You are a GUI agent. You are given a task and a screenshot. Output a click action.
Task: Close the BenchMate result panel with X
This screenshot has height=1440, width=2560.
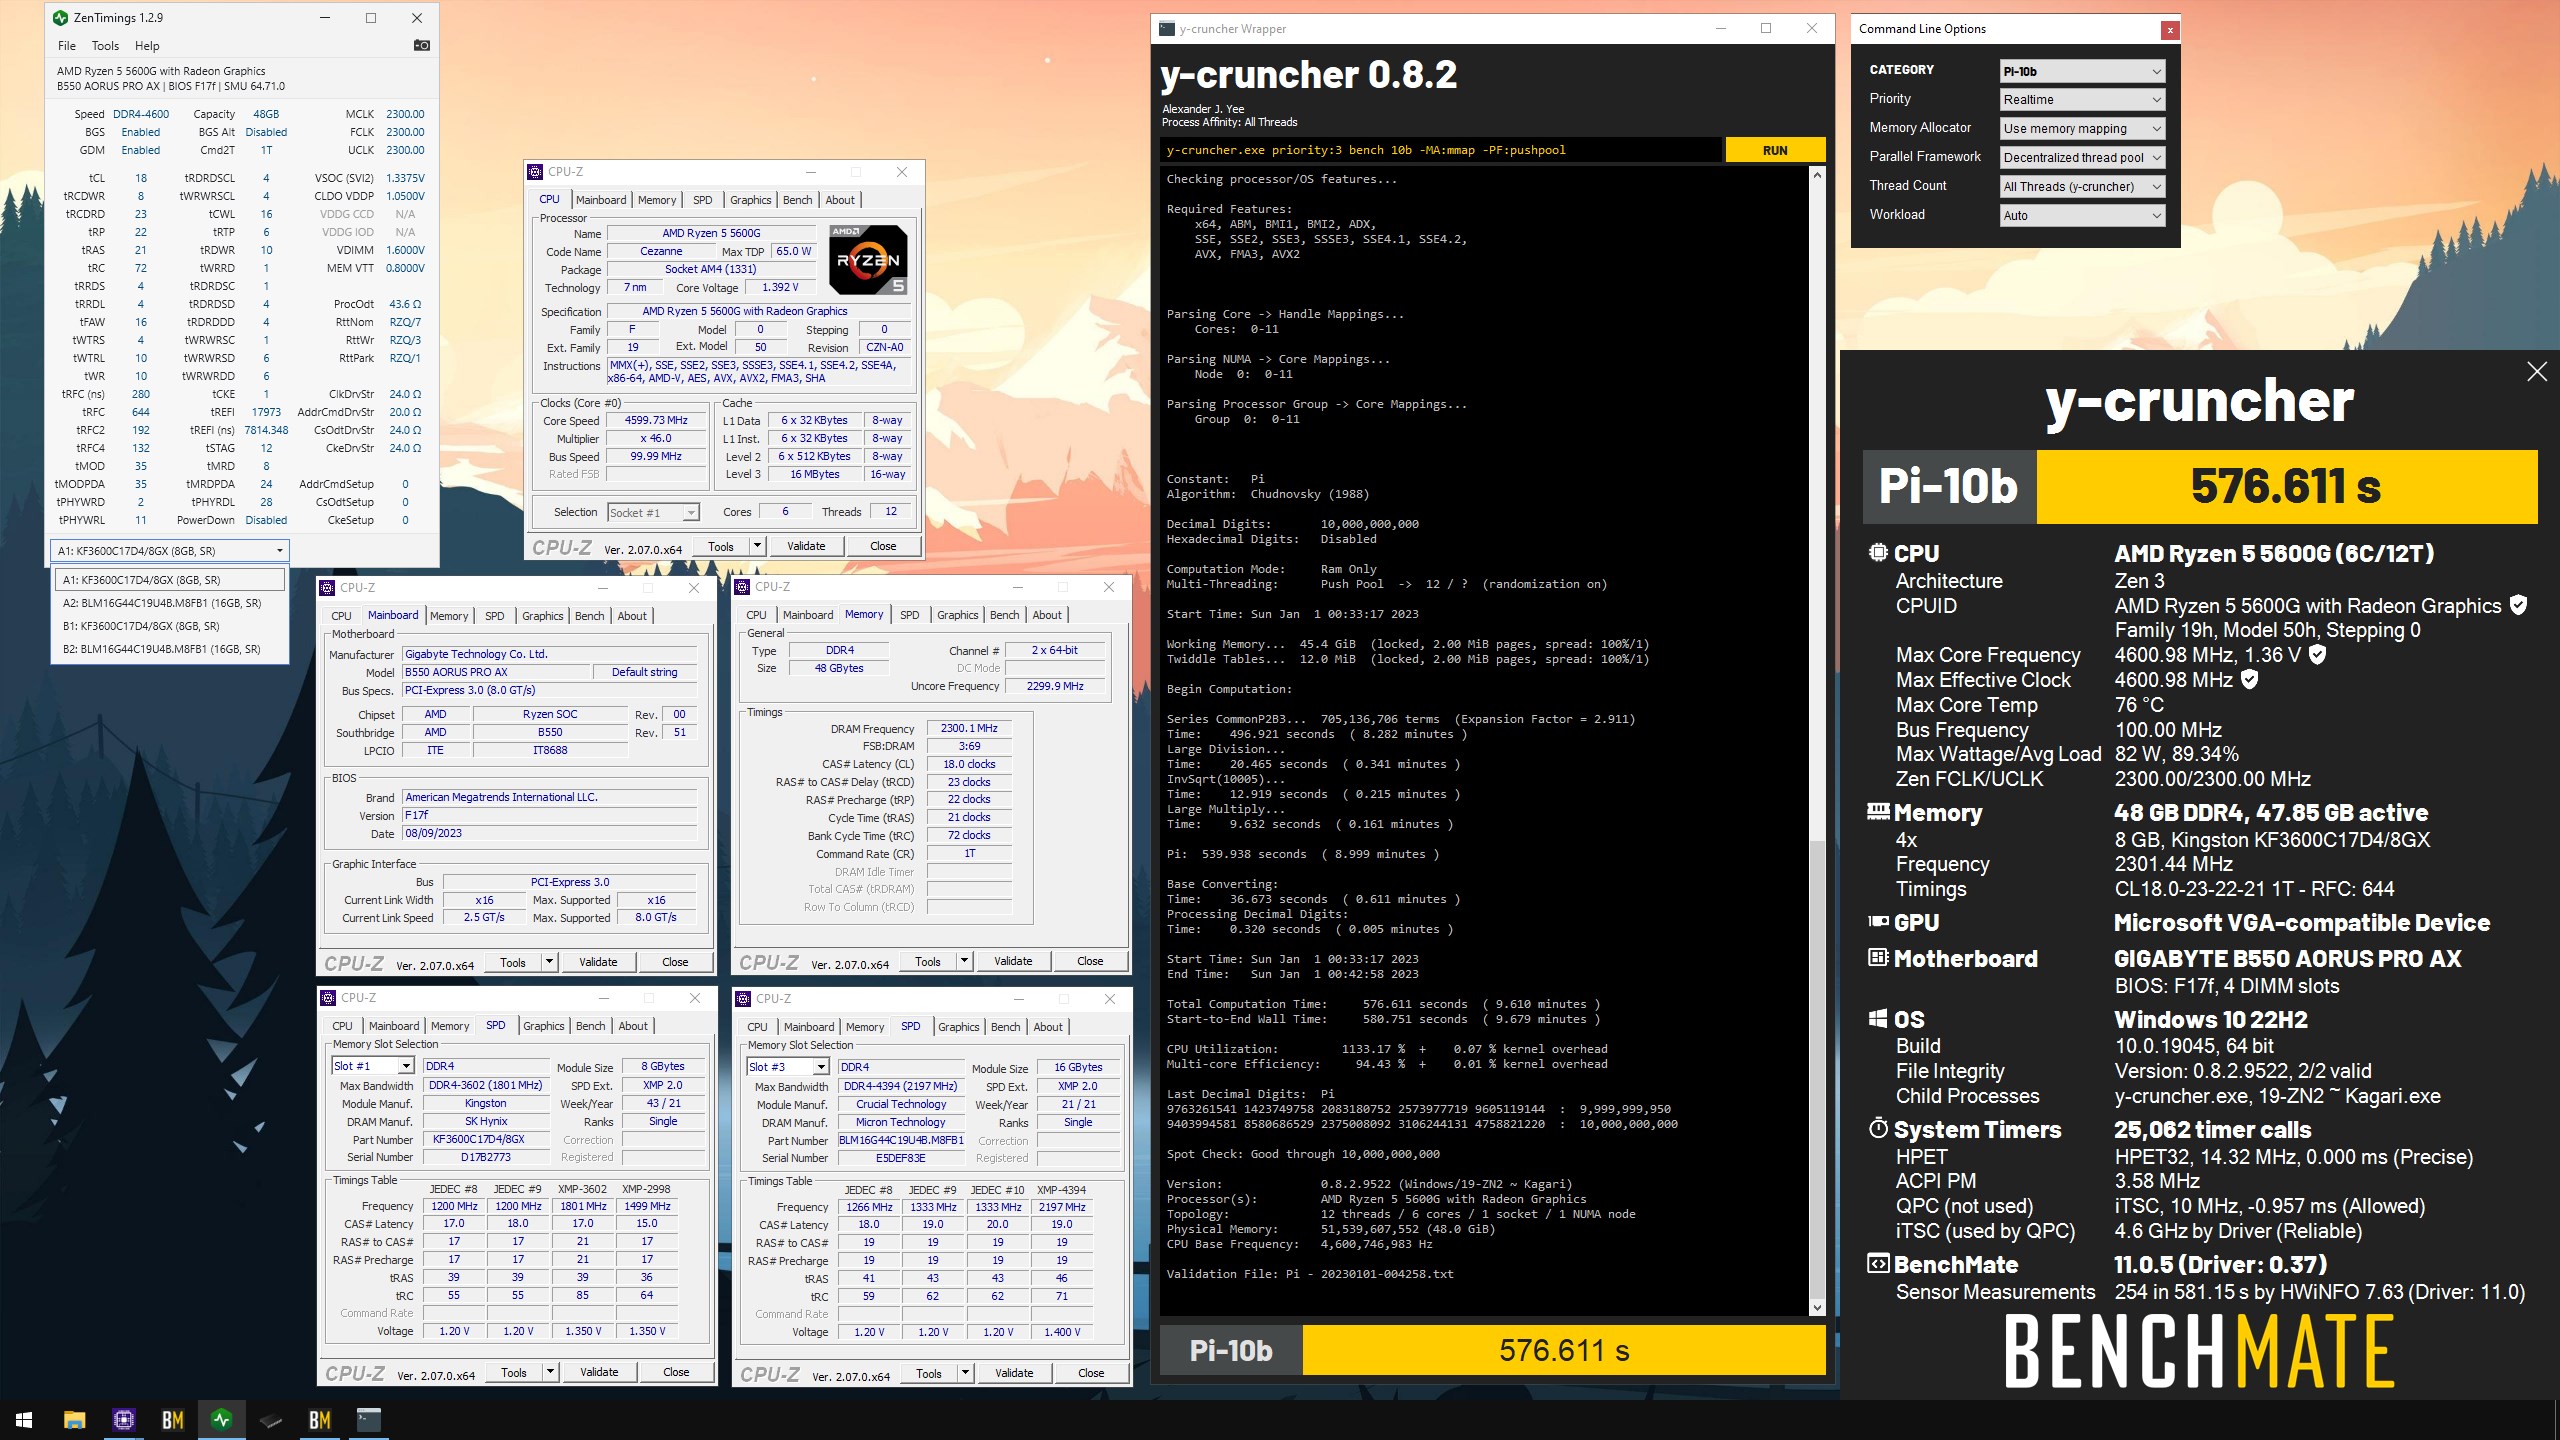pyautogui.click(x=2537, y=372)
